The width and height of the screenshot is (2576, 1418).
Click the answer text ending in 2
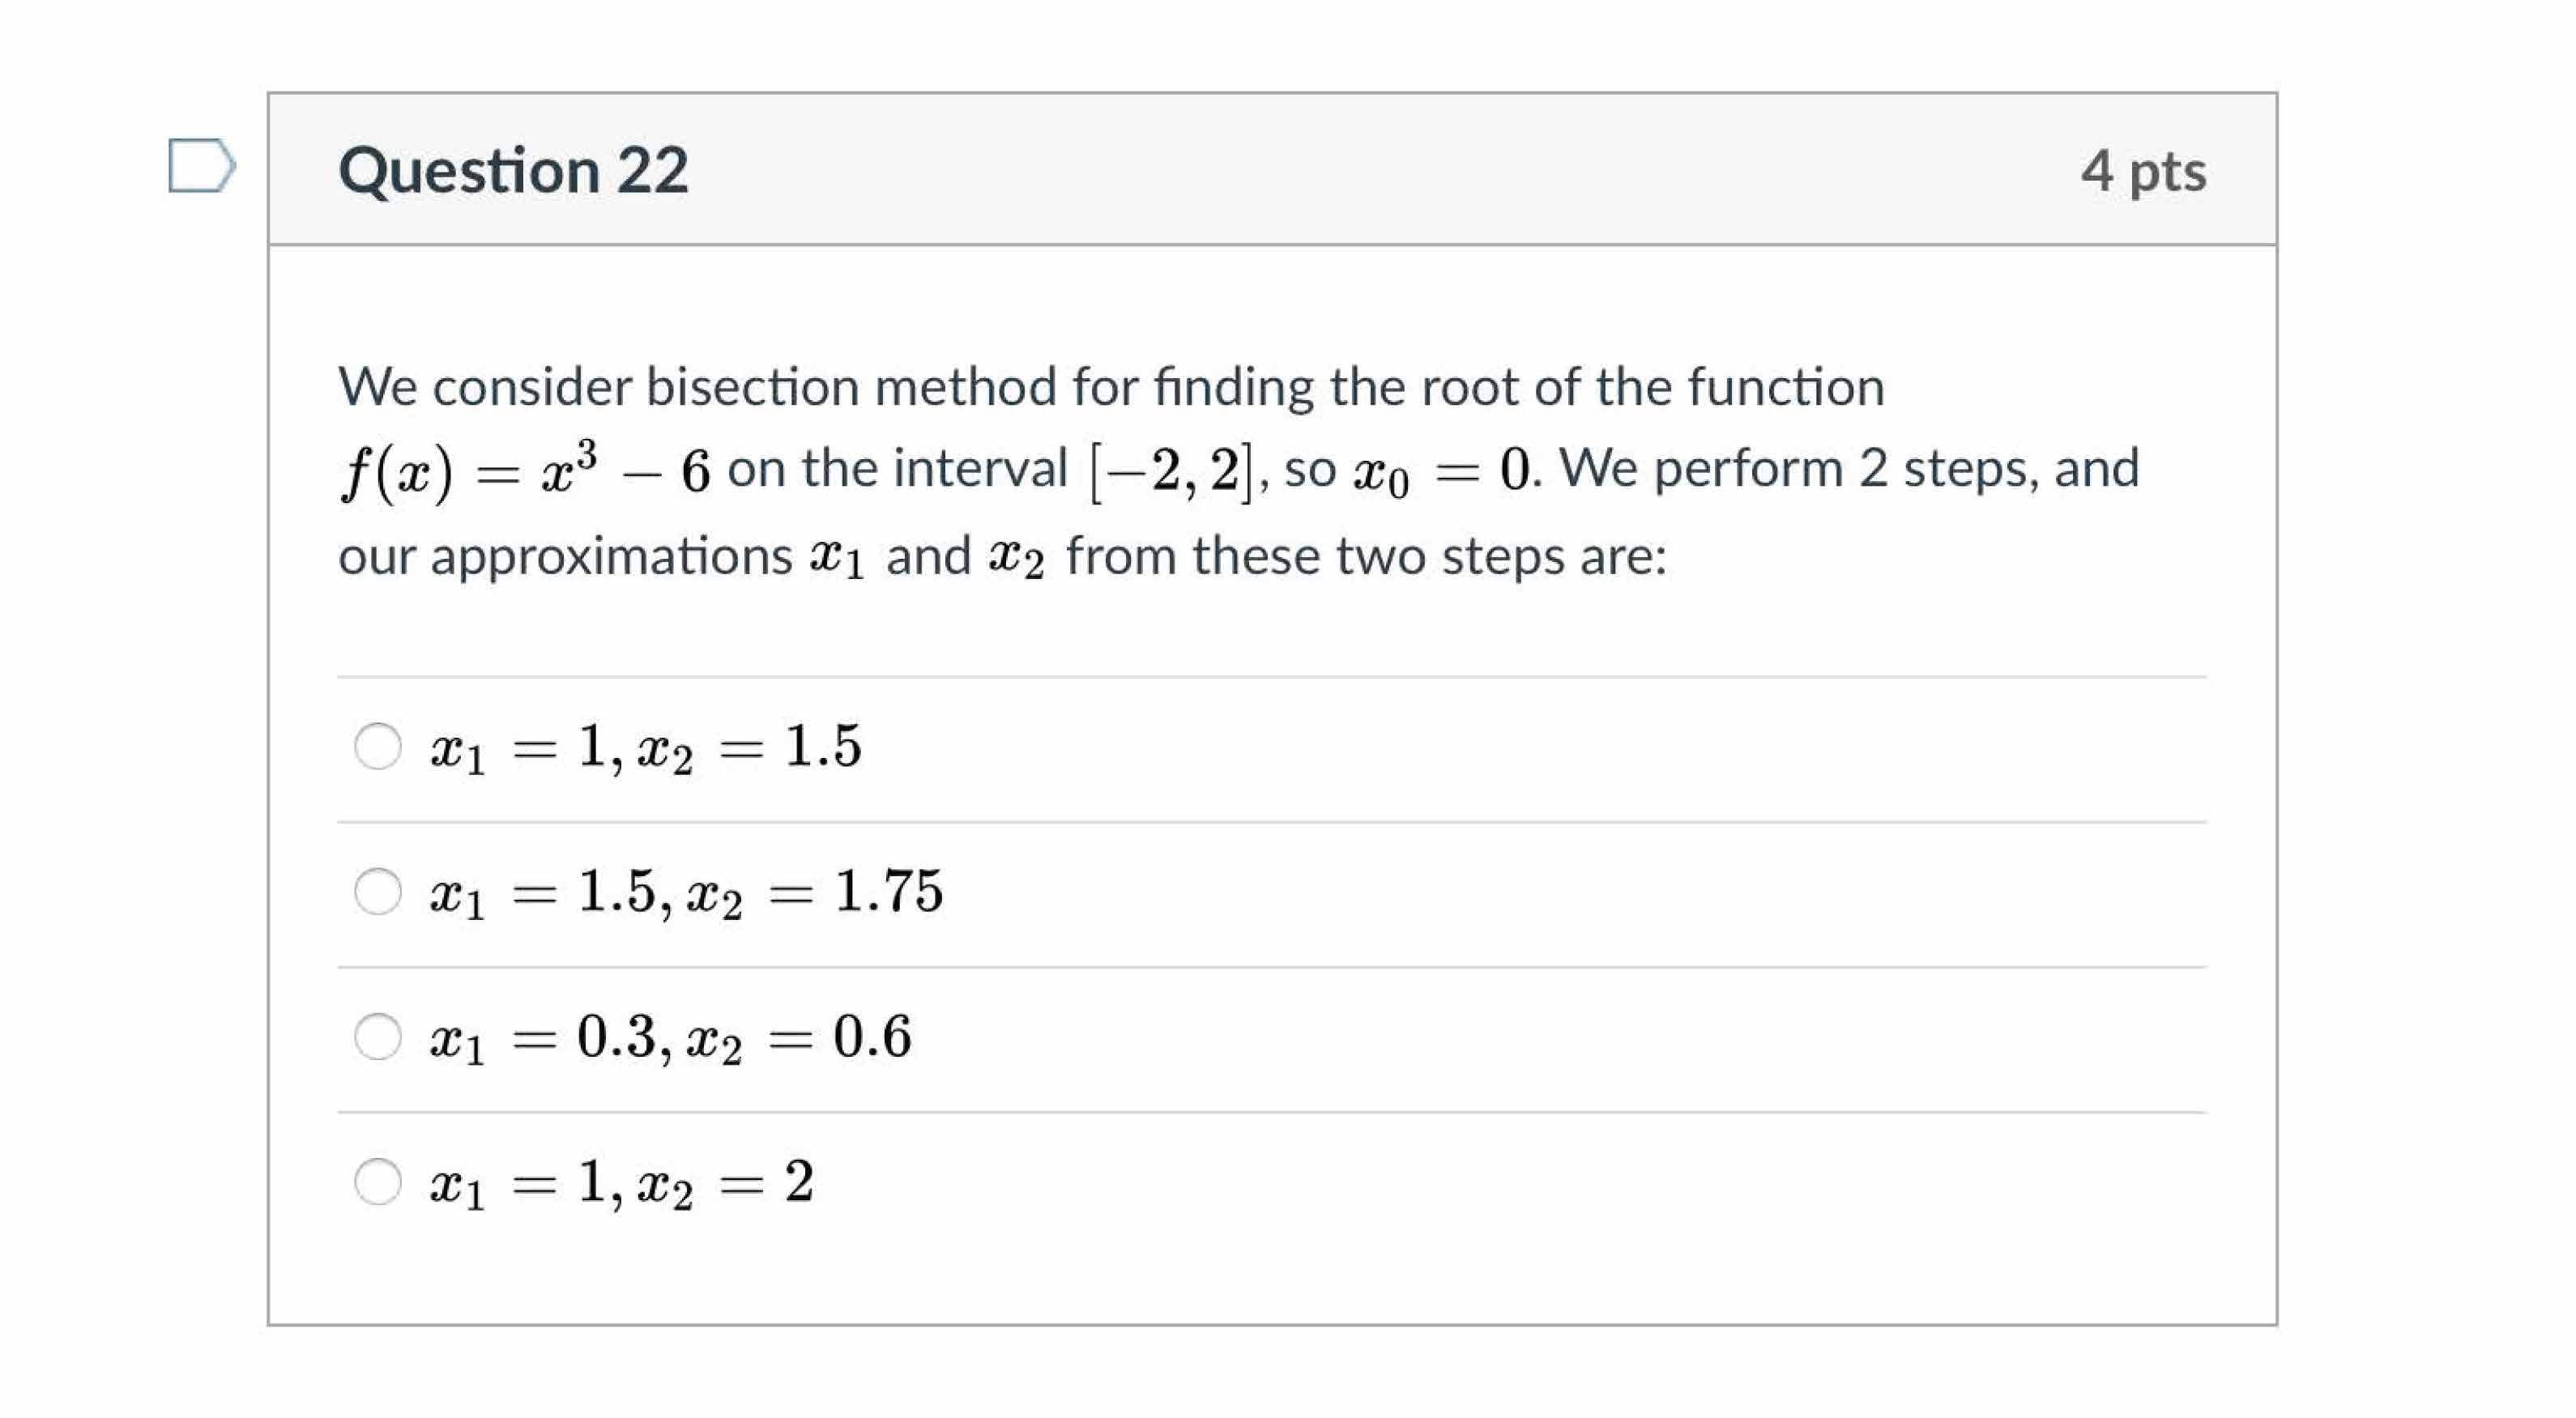622,1183
